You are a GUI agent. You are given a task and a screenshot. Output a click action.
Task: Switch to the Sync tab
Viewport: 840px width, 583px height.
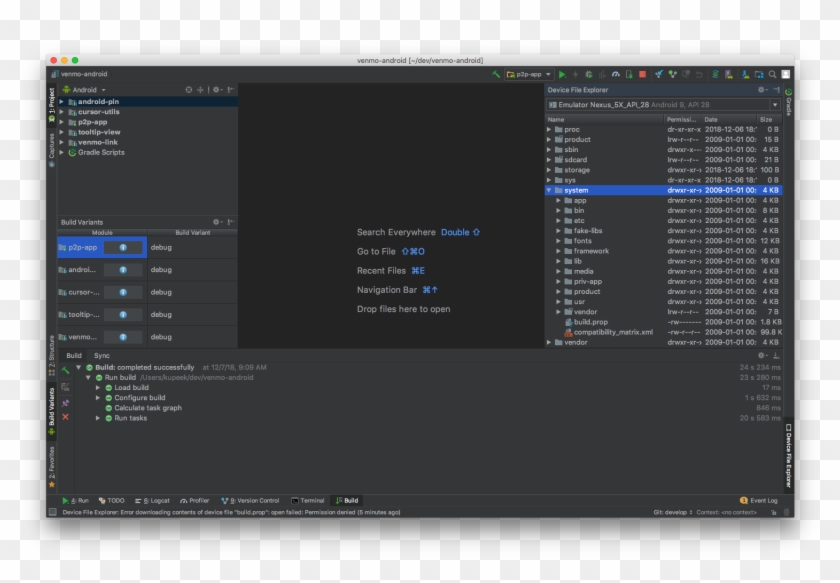pos(102,355)
